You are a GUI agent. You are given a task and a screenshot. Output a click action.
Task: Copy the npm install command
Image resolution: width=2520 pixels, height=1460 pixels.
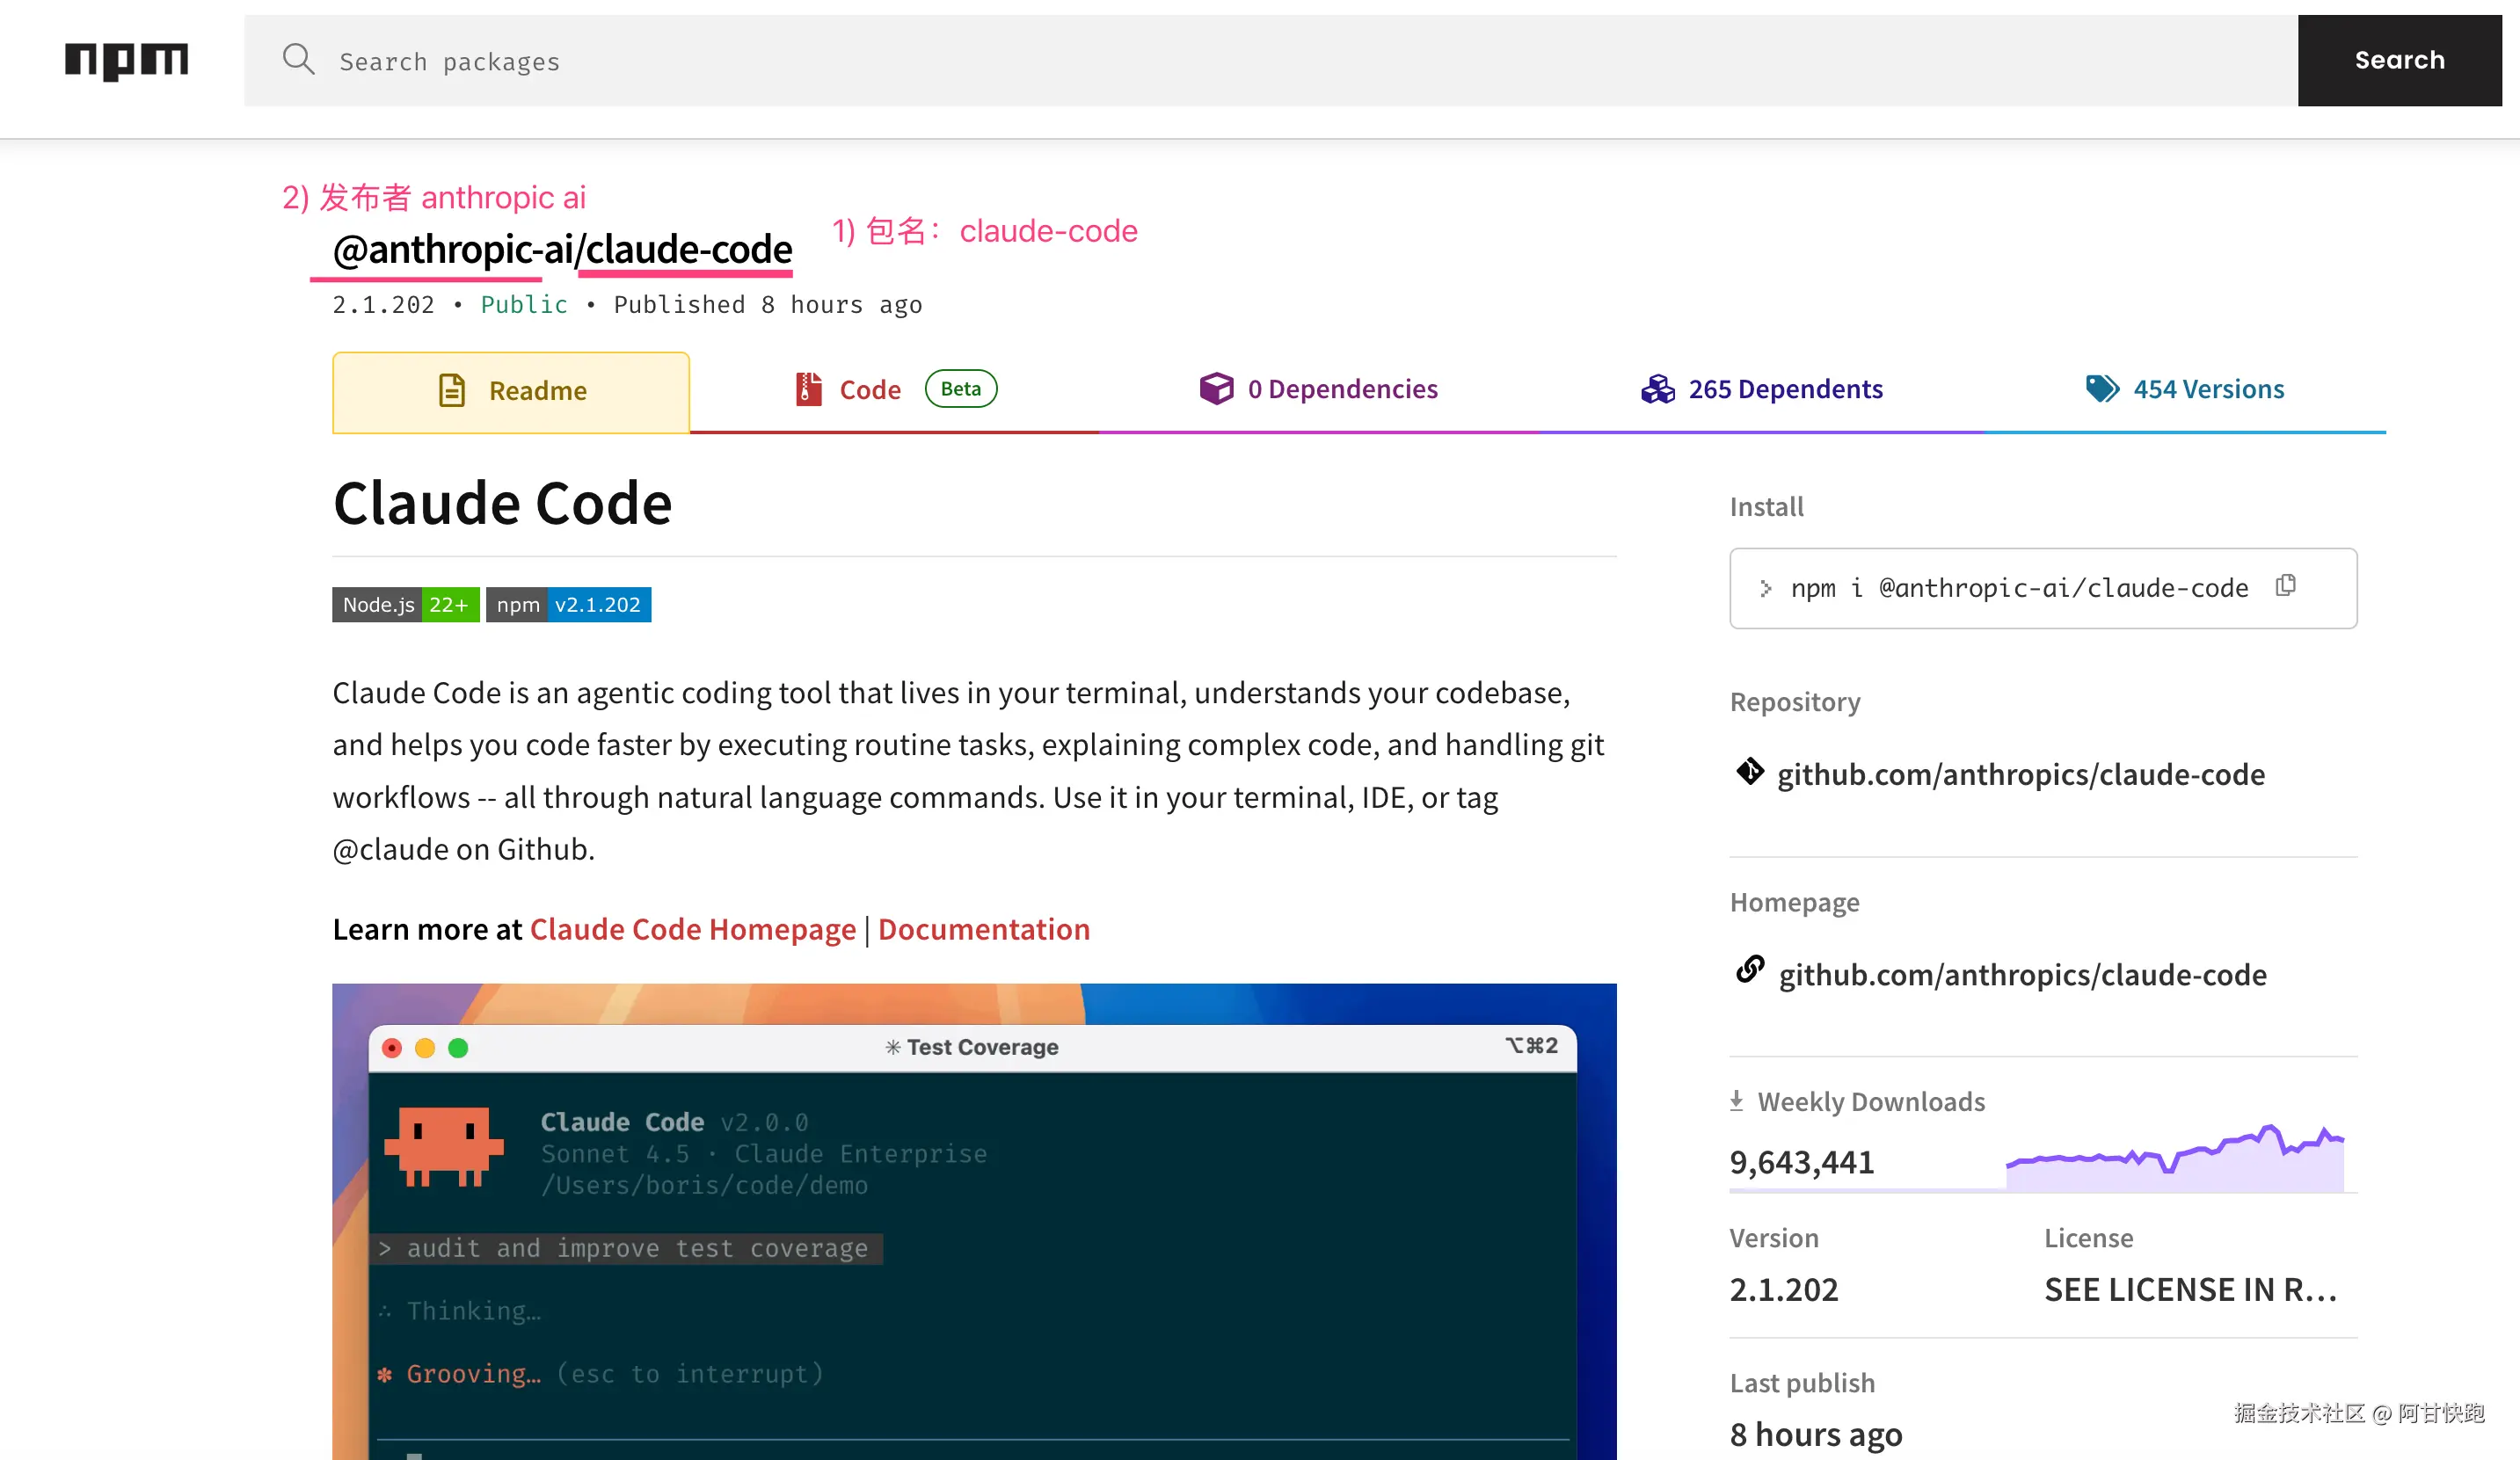tap(2285, 586)
